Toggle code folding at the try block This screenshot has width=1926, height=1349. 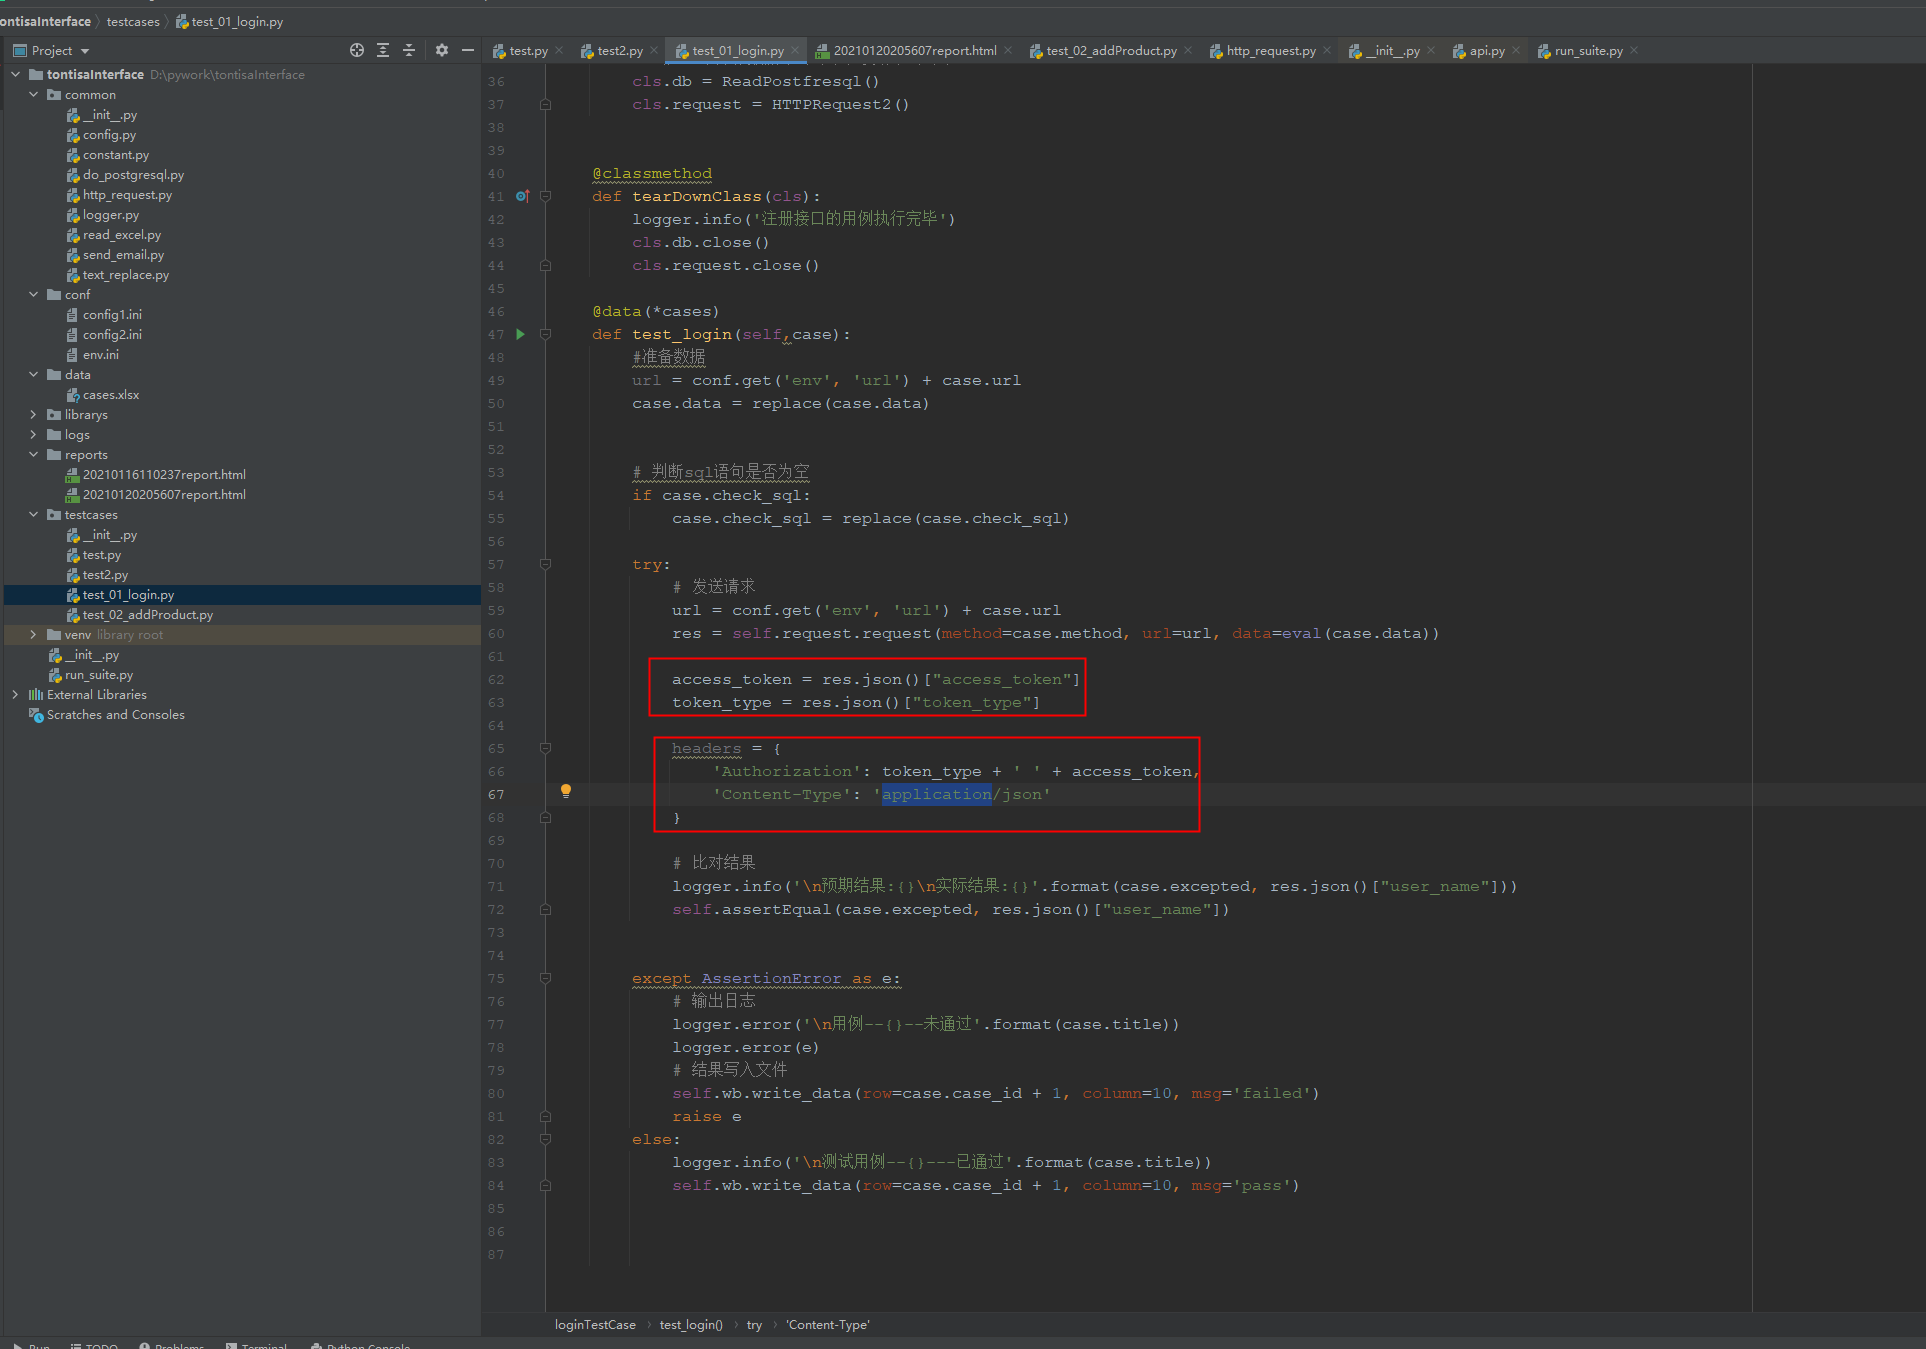click(545, 564)
